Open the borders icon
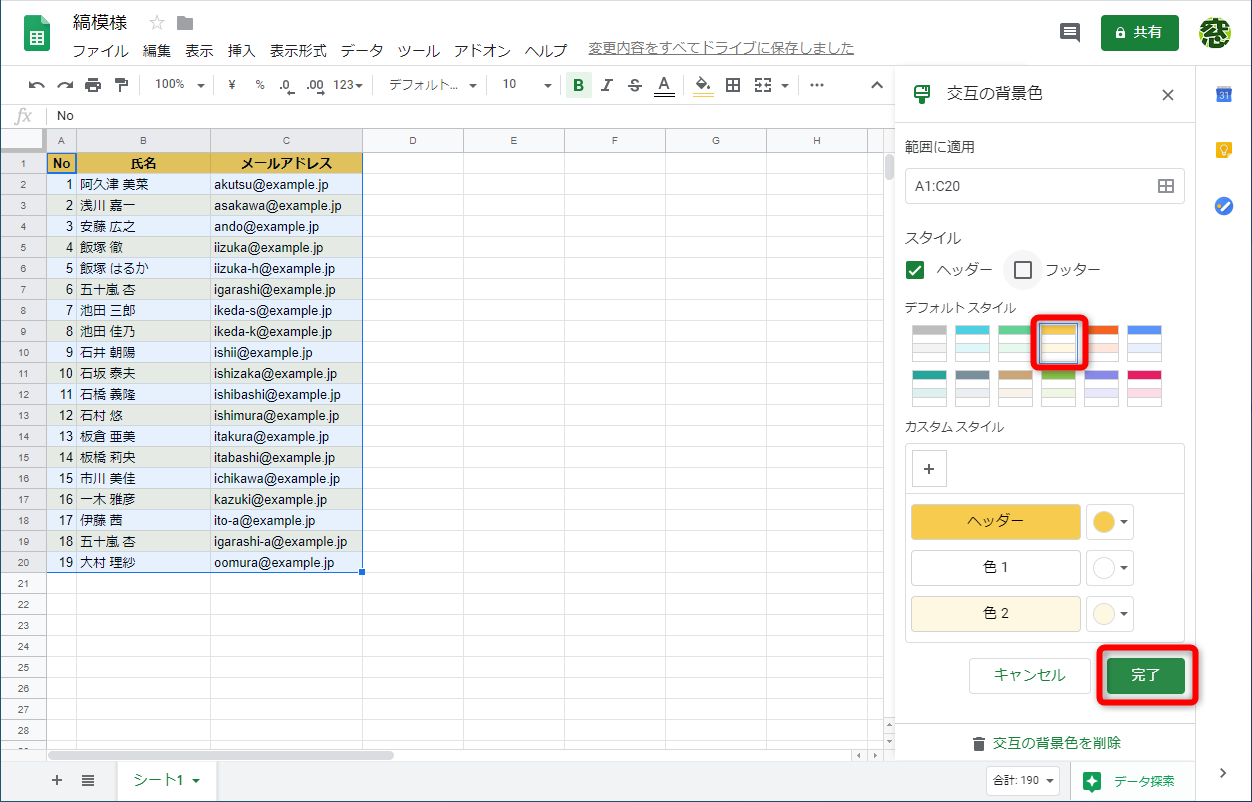The width and height of the screenshot is (1252, 802). (x=733, y=85)
